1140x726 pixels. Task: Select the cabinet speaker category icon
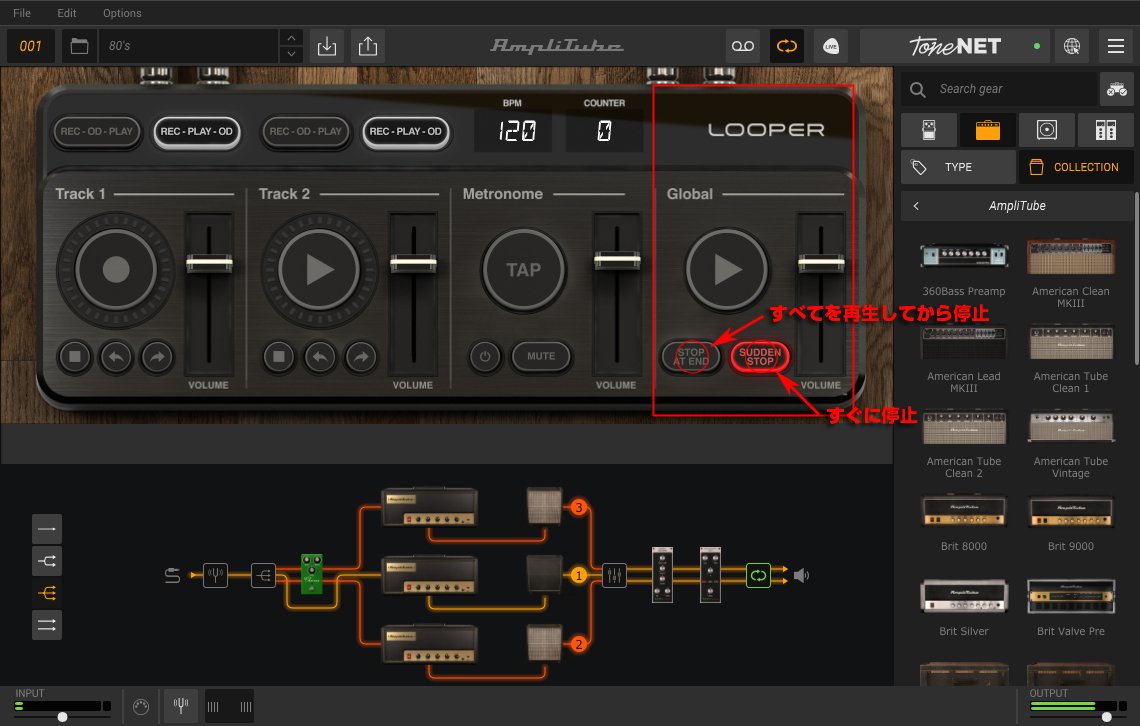tap(1046, 130)
